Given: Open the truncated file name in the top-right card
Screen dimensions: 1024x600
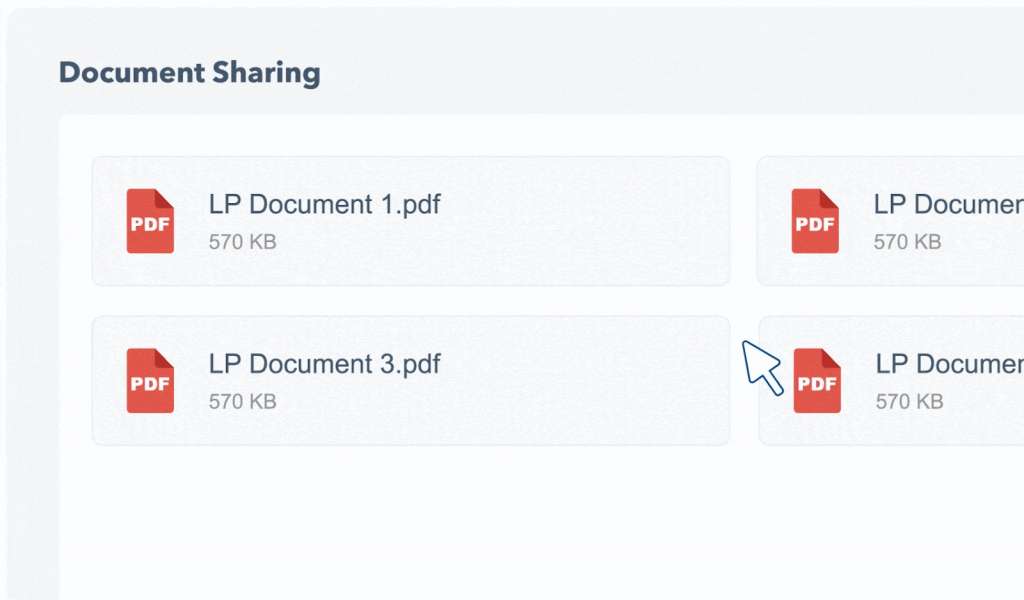Looking at the screenshot, I should coord(947,204).
